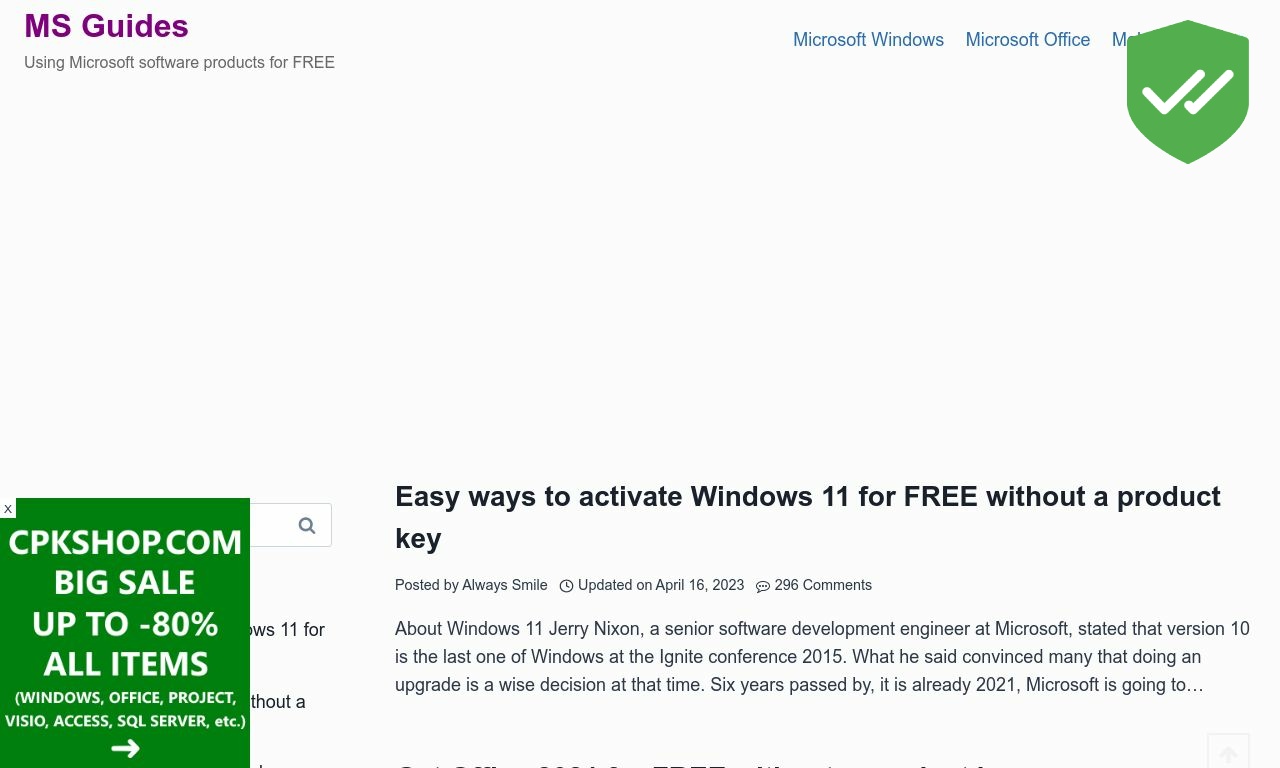
Task: Click the Updated on April 16, 2023 date
Action: pos(661,585)
